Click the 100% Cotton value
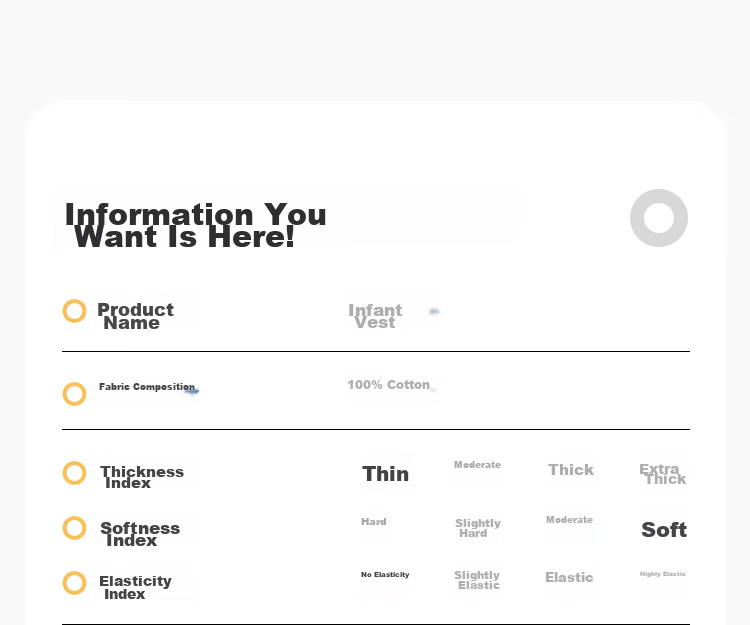Image resolution: width=750 pixels, height=625 pixels. [x=388, y=385]
